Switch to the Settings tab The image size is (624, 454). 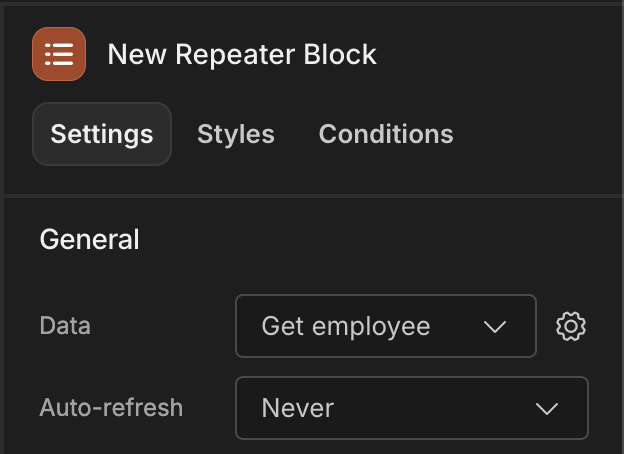[x=102, y=134]
